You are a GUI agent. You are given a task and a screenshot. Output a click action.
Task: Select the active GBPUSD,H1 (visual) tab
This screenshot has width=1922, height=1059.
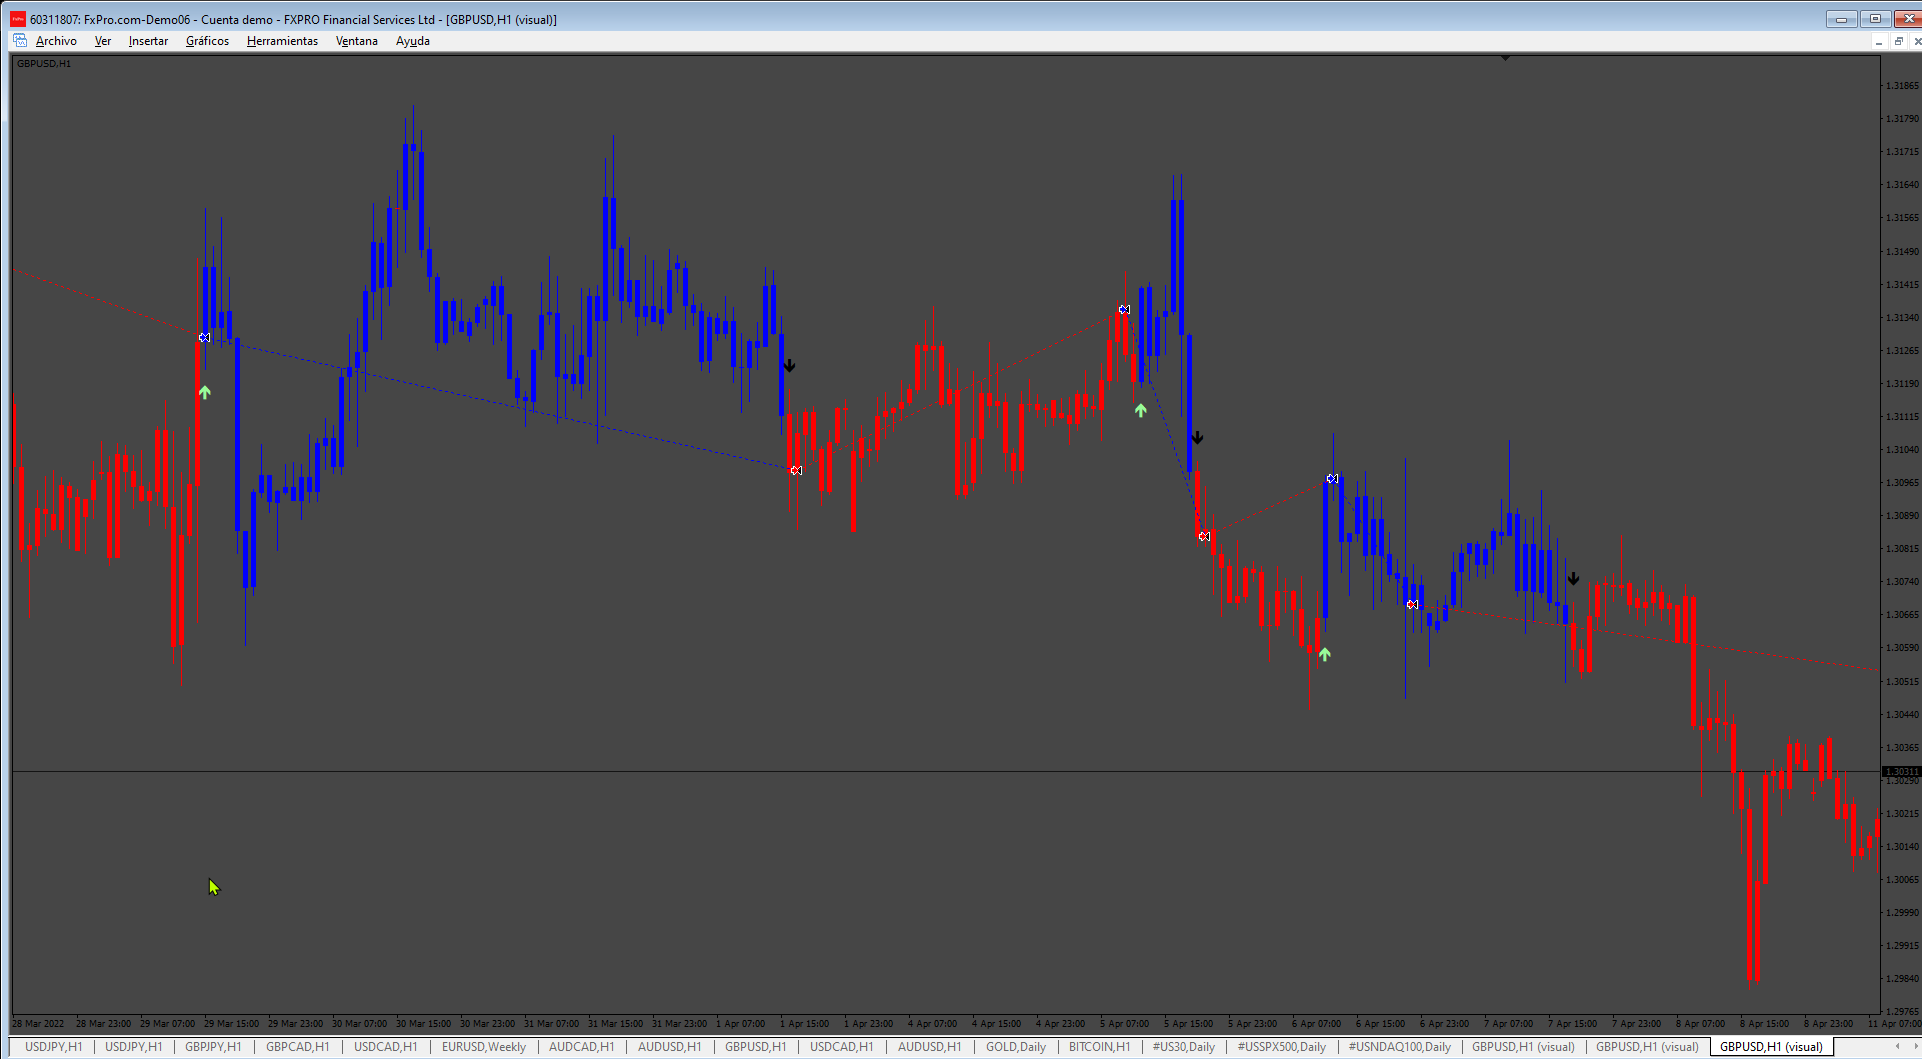point(1771,1047)
